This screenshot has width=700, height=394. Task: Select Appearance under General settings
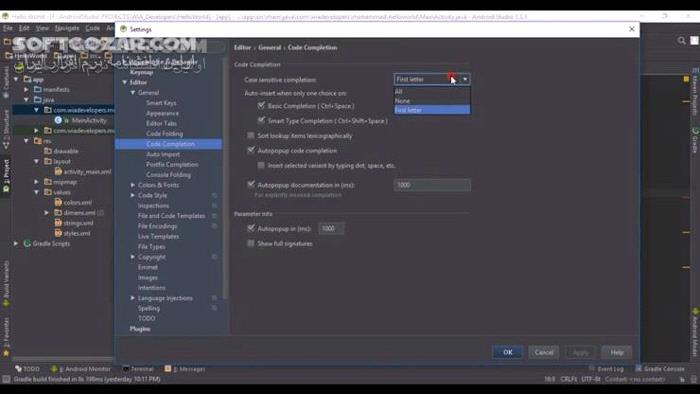click(x=162, y=113)
